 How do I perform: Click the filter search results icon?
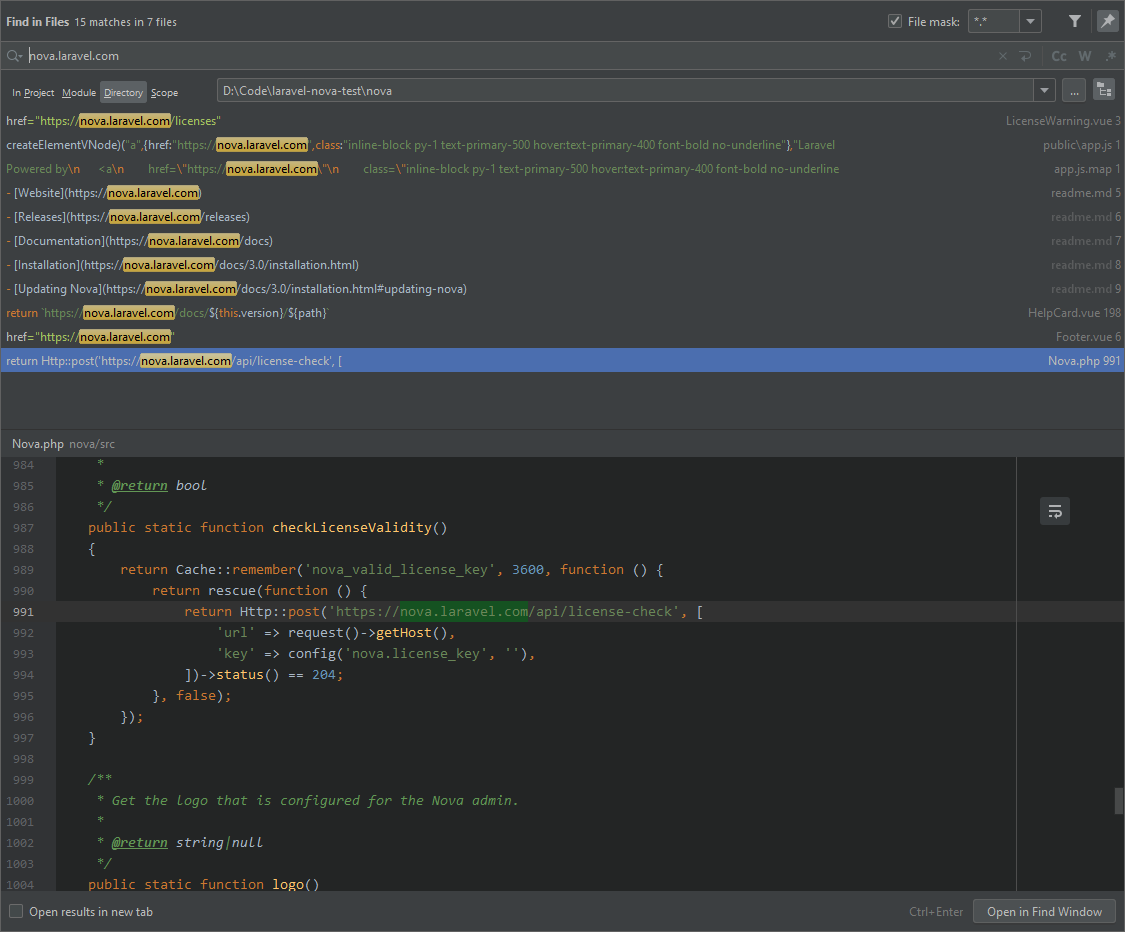point(1075,21)
